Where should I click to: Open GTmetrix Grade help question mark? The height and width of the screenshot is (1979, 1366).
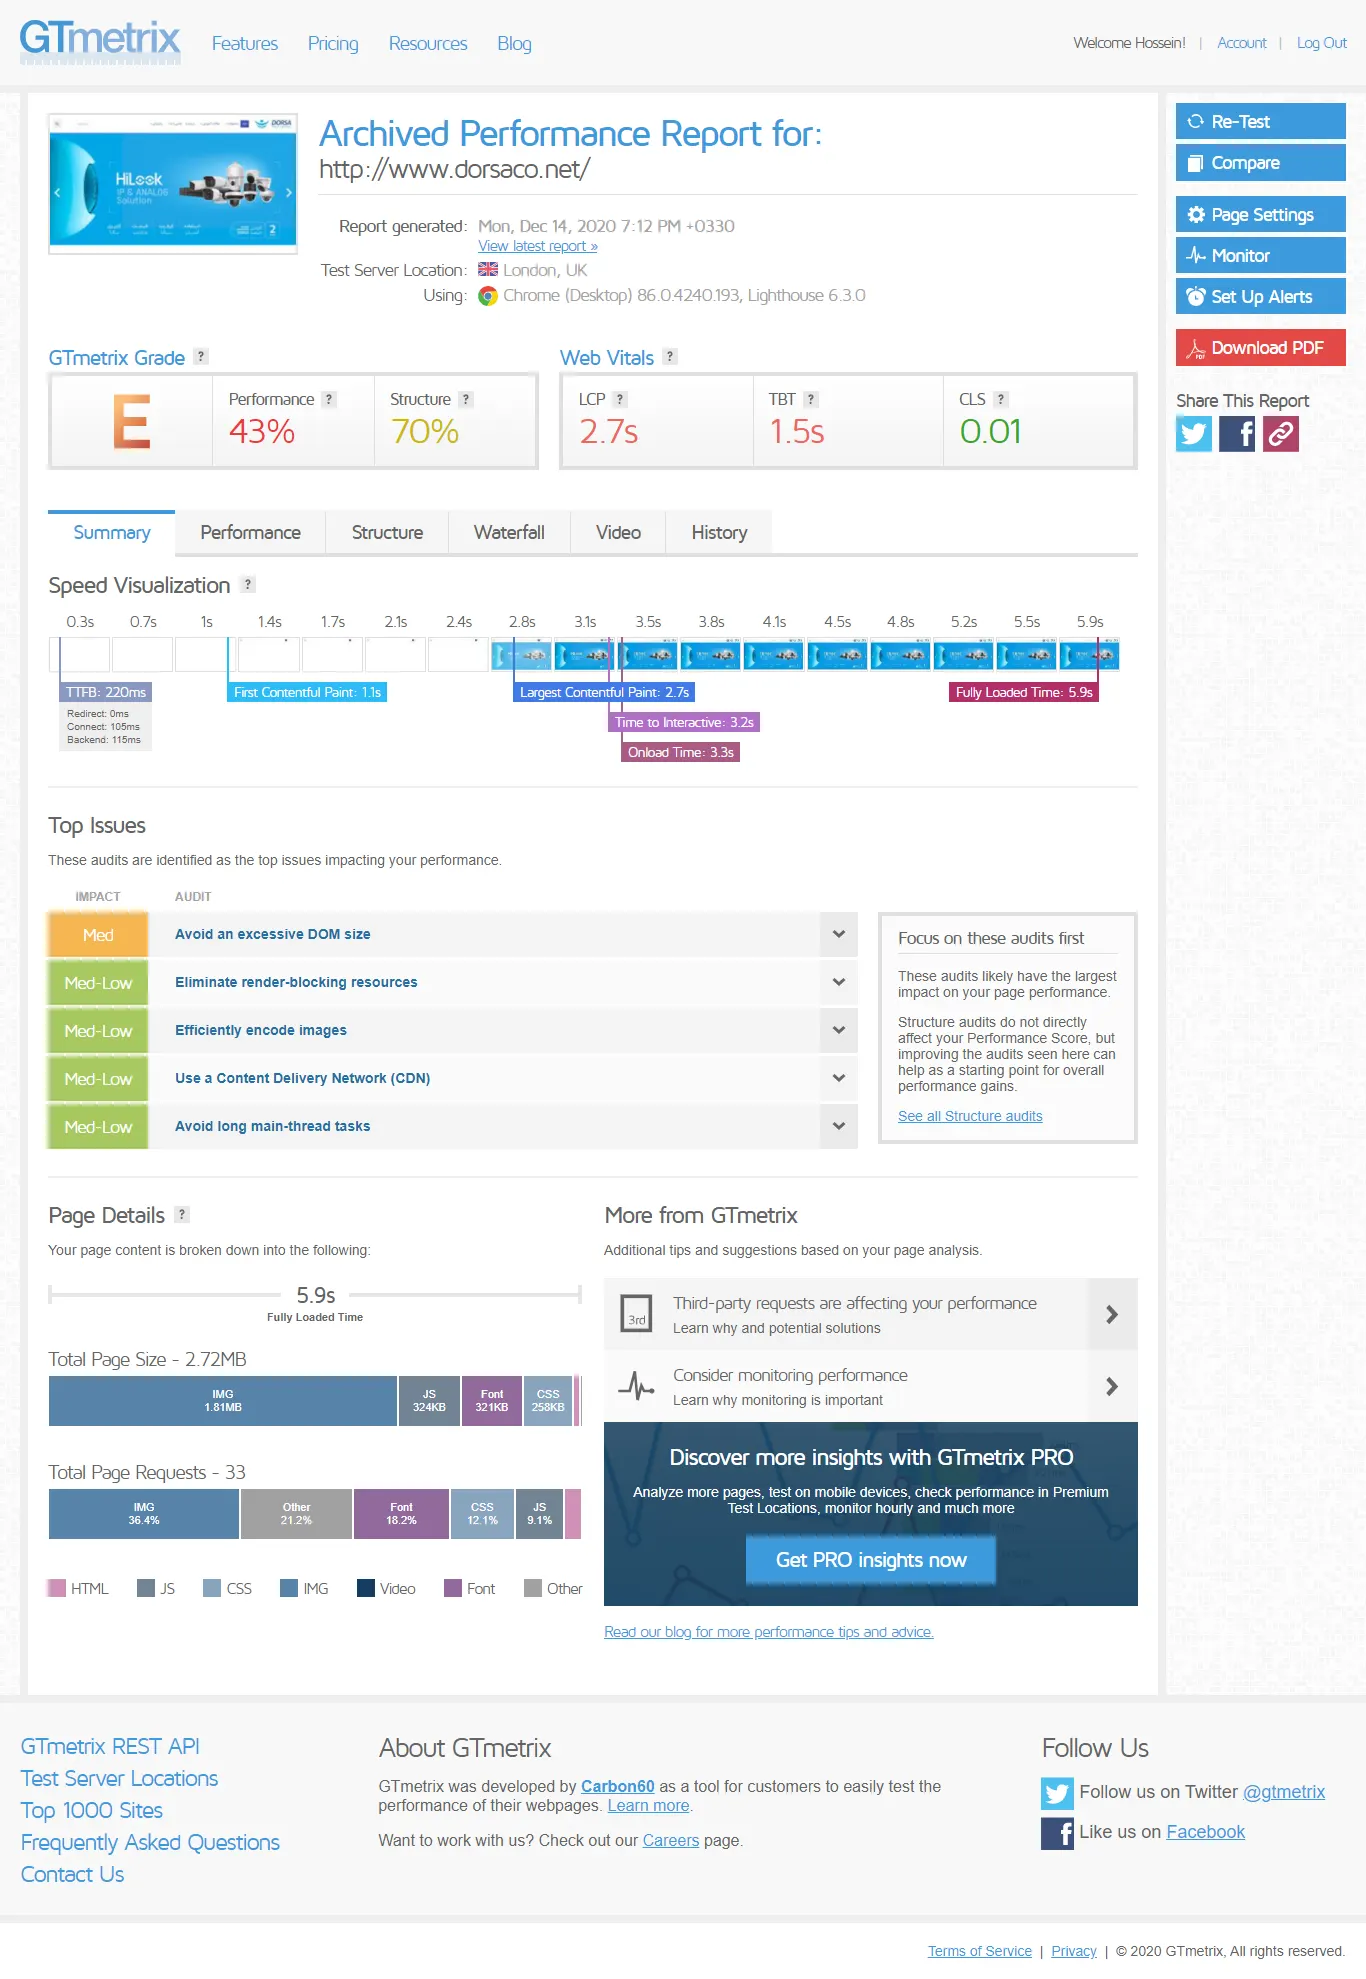click(x=201, y=357)
